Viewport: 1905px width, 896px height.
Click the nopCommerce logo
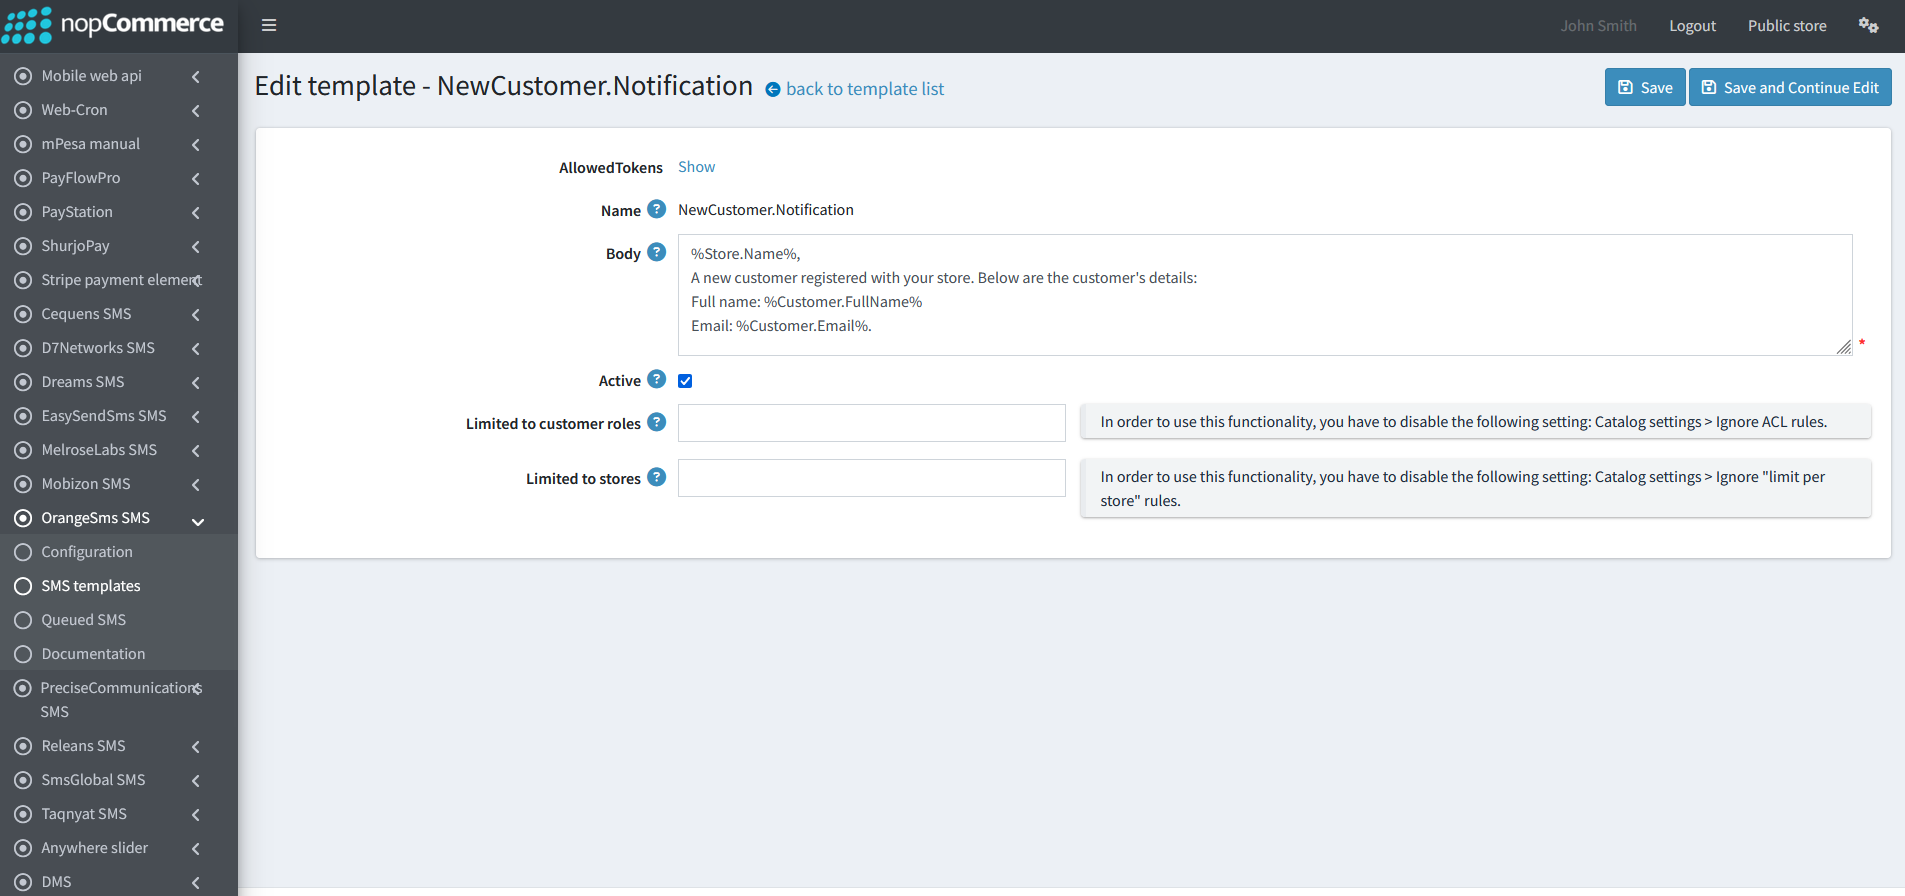click(113, 25)
